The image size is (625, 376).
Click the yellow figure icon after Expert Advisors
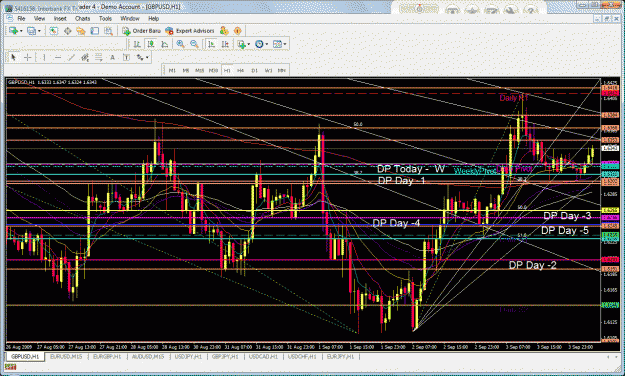tap(224, 31)
